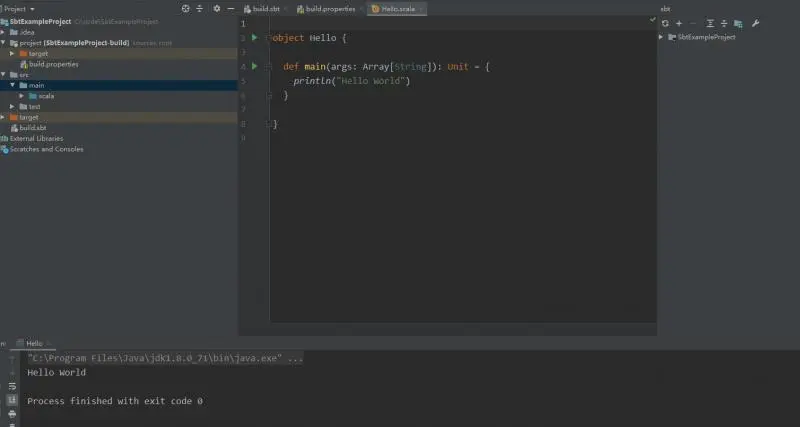Open the Project panel gear settings
Viewport: 800px width, 427px height.
(x=217, y=9)
